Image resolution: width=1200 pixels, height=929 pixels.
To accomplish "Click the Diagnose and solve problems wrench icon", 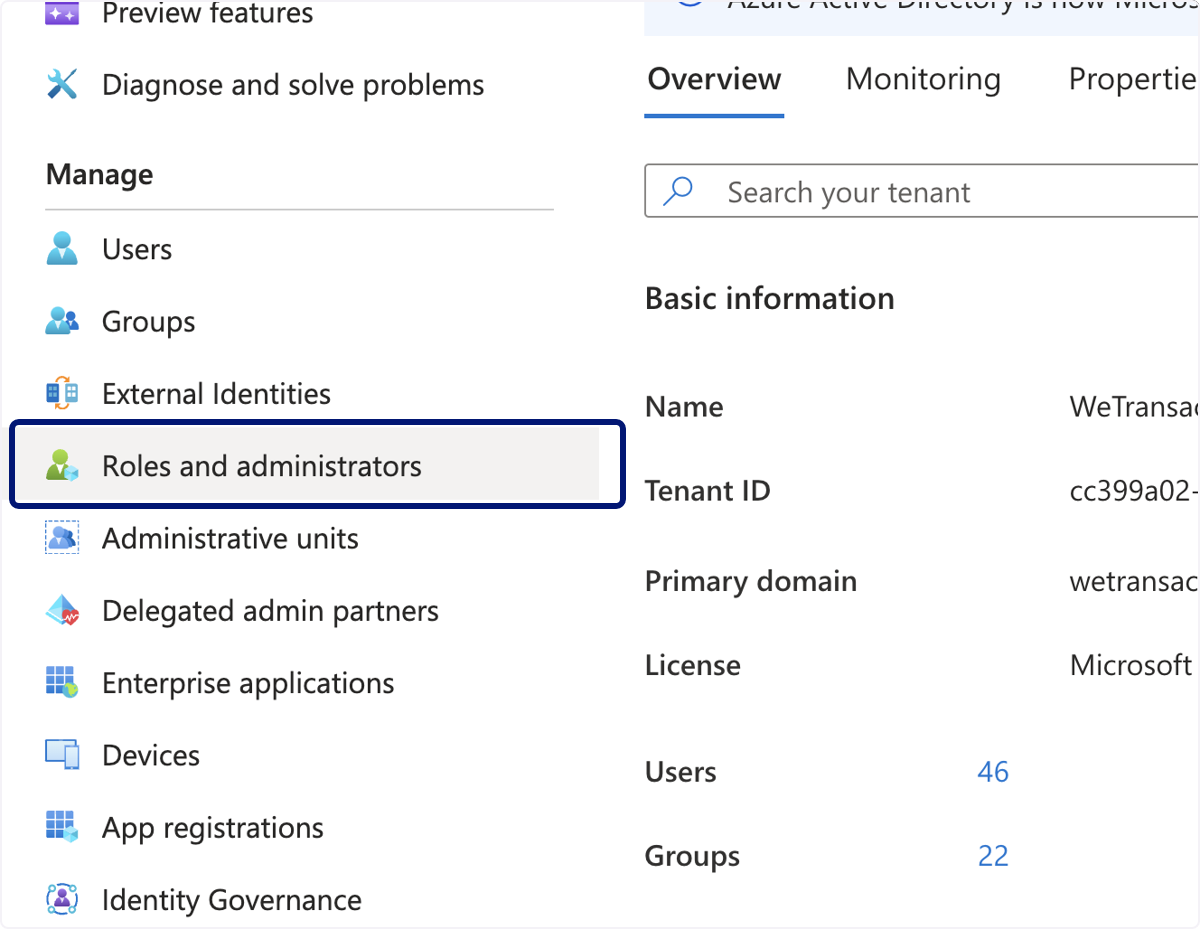I will [62, 85].
